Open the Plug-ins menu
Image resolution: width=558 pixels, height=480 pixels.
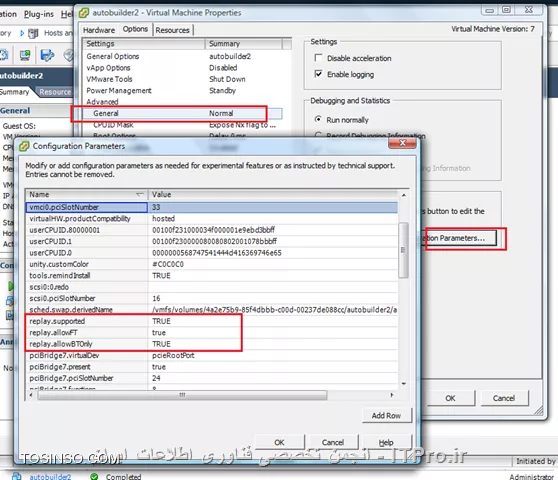[x=39, y=14]
